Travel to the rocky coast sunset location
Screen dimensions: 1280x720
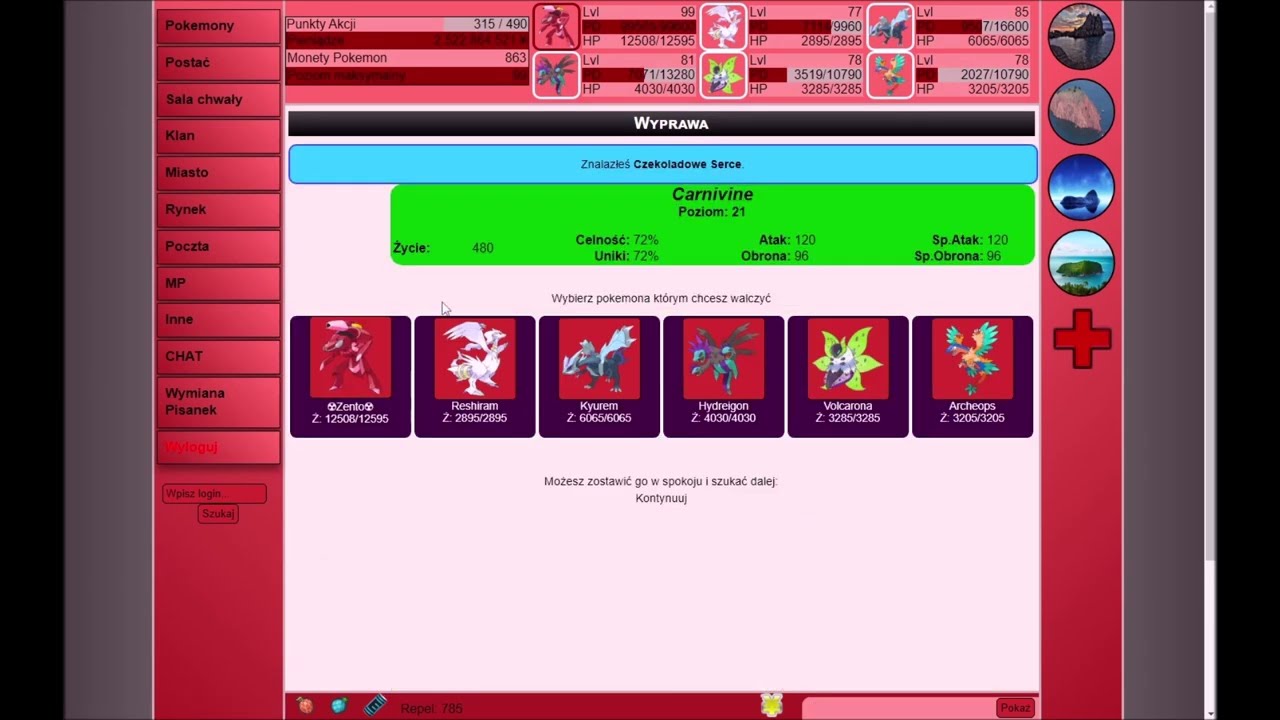(1081, 37)
